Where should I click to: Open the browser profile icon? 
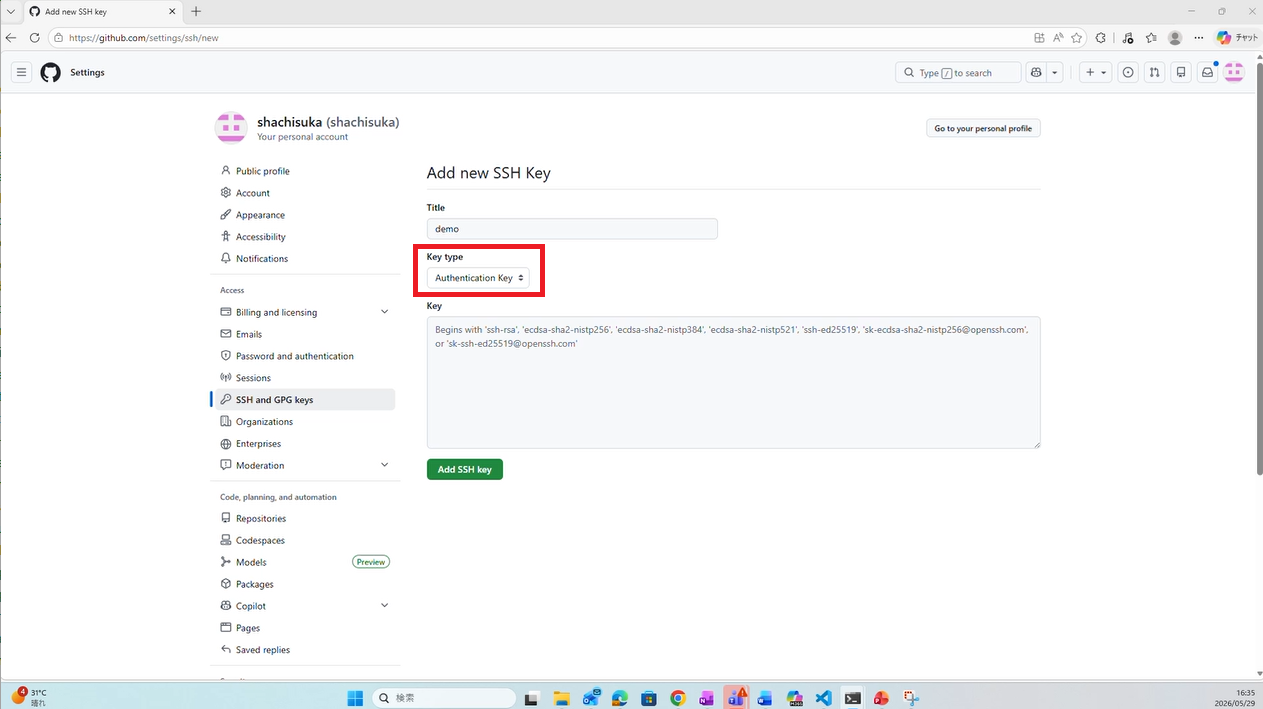1175,38
